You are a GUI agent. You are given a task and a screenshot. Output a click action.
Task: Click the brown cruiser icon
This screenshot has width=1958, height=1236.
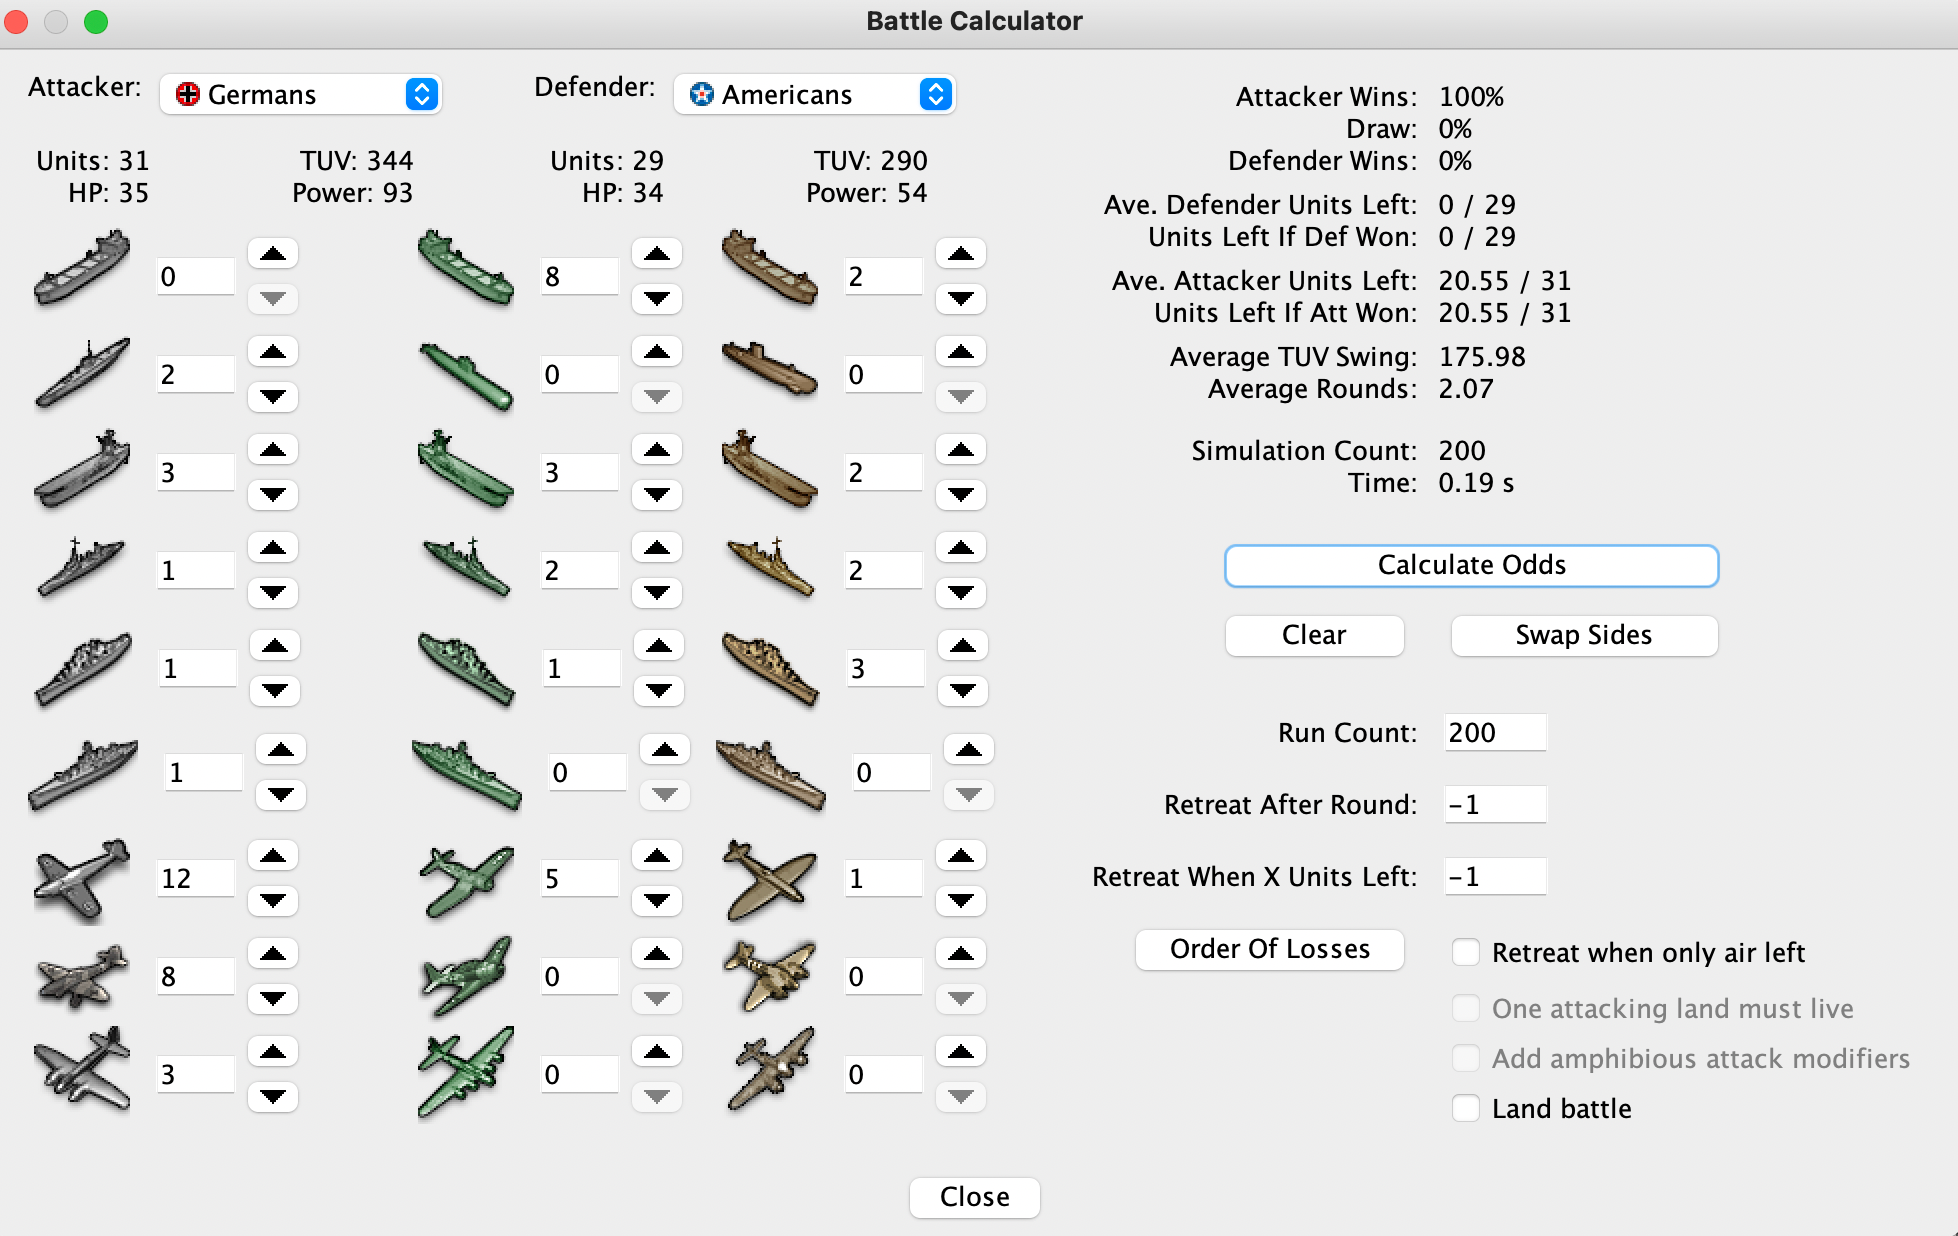click(x=771, y=668)
